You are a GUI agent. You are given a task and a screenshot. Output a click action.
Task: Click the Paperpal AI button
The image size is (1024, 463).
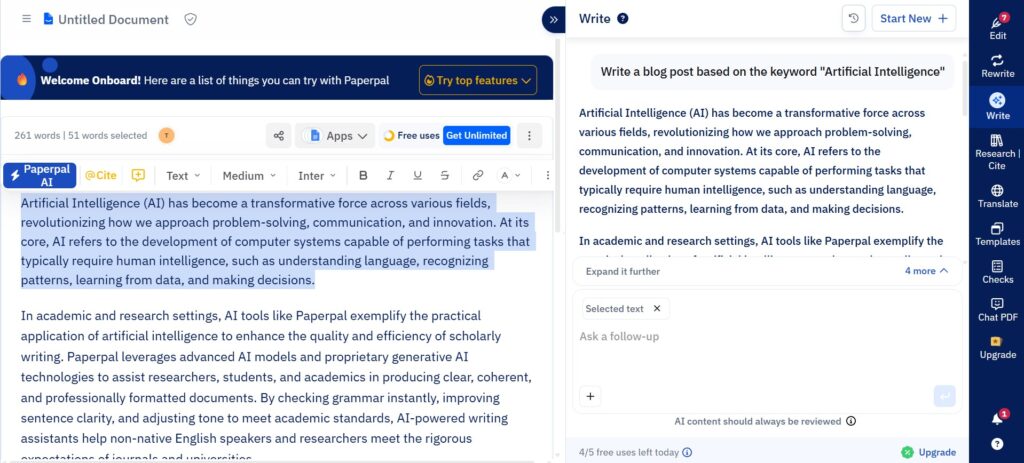(x=40, y=175)
